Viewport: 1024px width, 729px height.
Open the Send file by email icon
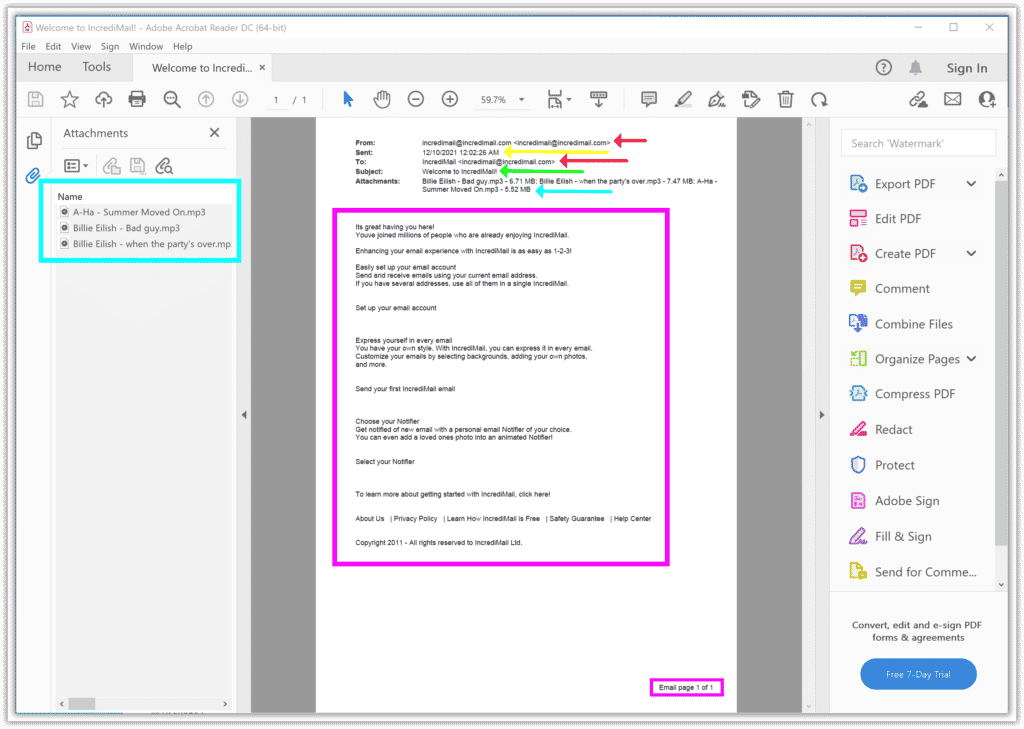(952, 99)
